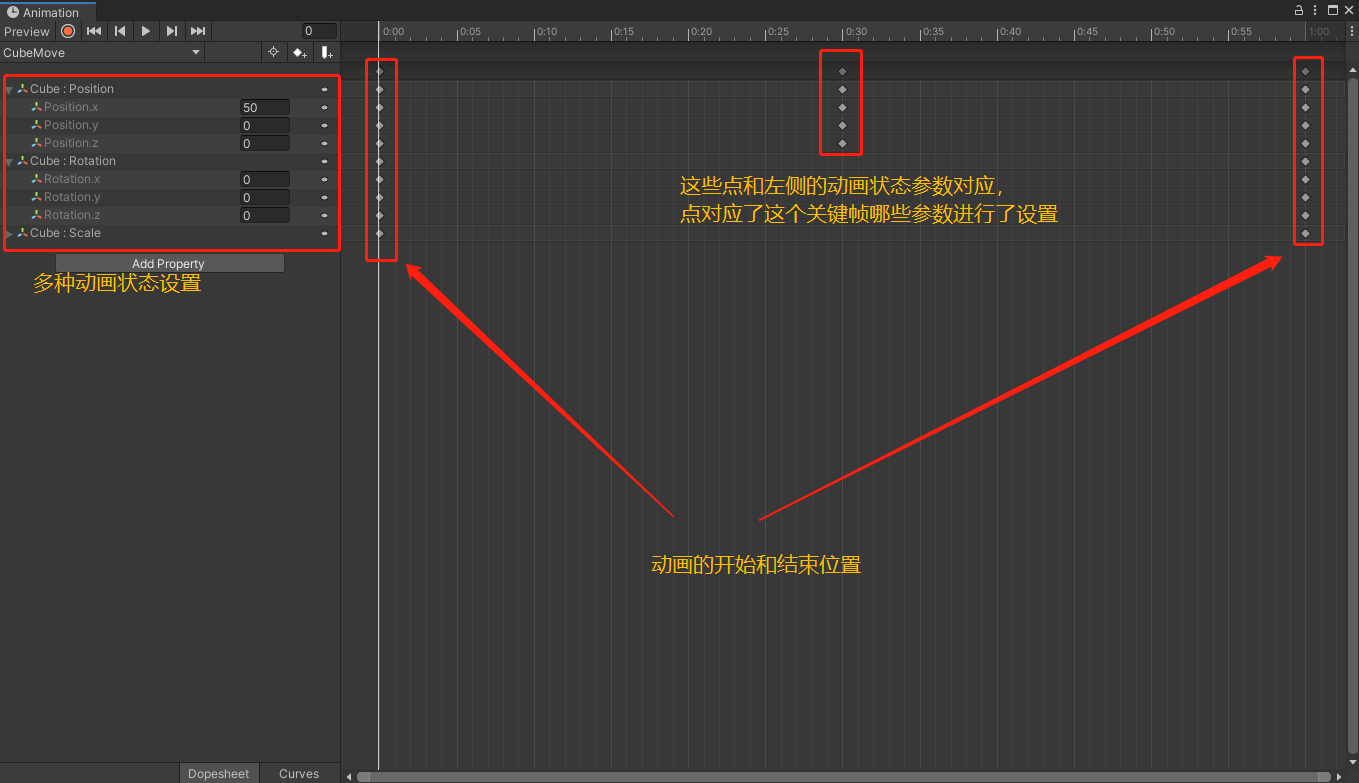Edit the Rotation.x value field
Screen dimensions: 1359x783
click(265, 179)
